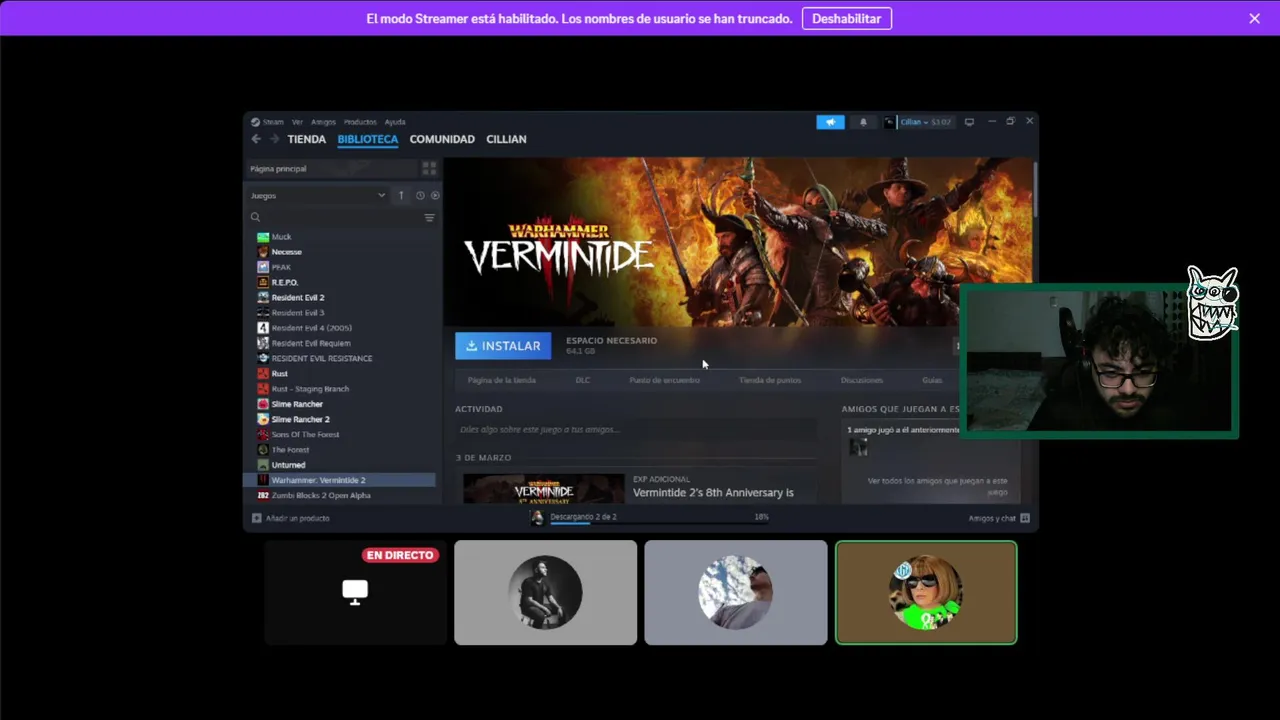The image size is (1280, 720).
Task: Open the Ayuda menu
Action: [x=395, y=122]
